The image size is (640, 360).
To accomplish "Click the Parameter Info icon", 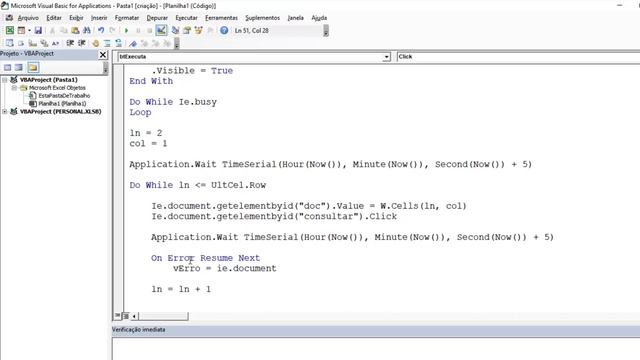I will point(44,43).
